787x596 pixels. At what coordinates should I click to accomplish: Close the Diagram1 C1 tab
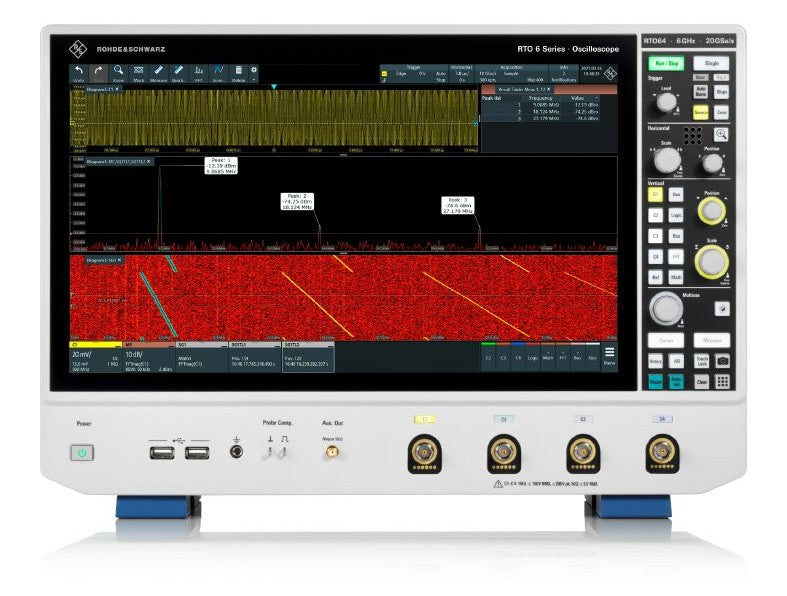(x=117, y=89)
